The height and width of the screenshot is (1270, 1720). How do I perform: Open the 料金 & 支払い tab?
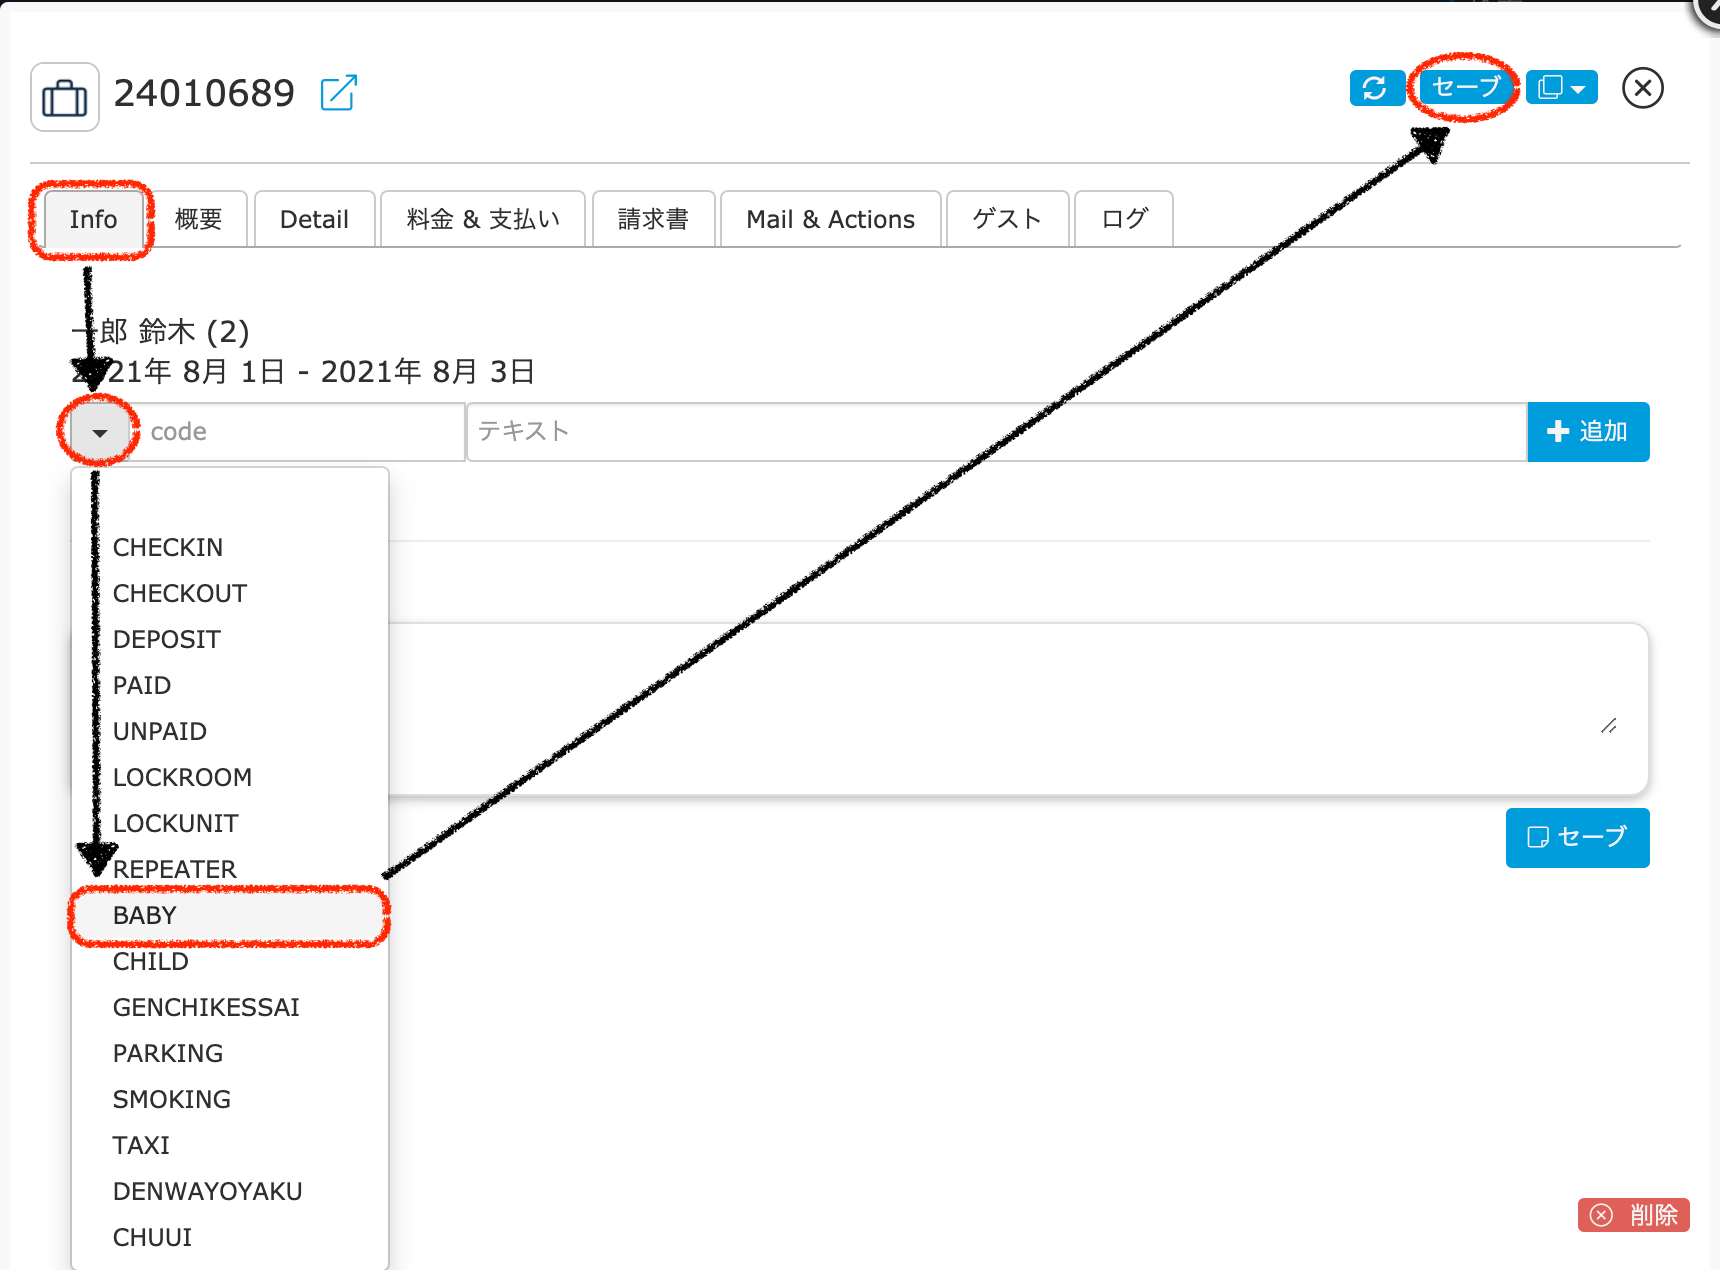click(483, 220)
